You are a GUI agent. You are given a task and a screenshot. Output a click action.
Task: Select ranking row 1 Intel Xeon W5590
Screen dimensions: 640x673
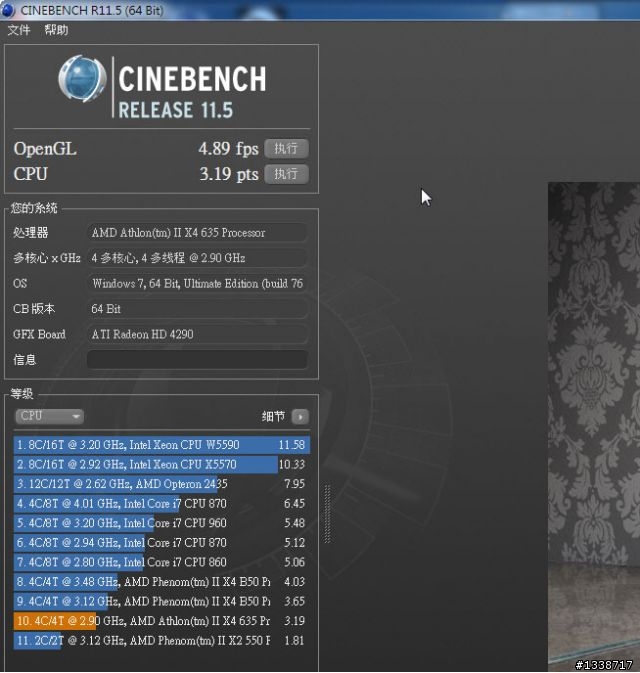161,445
